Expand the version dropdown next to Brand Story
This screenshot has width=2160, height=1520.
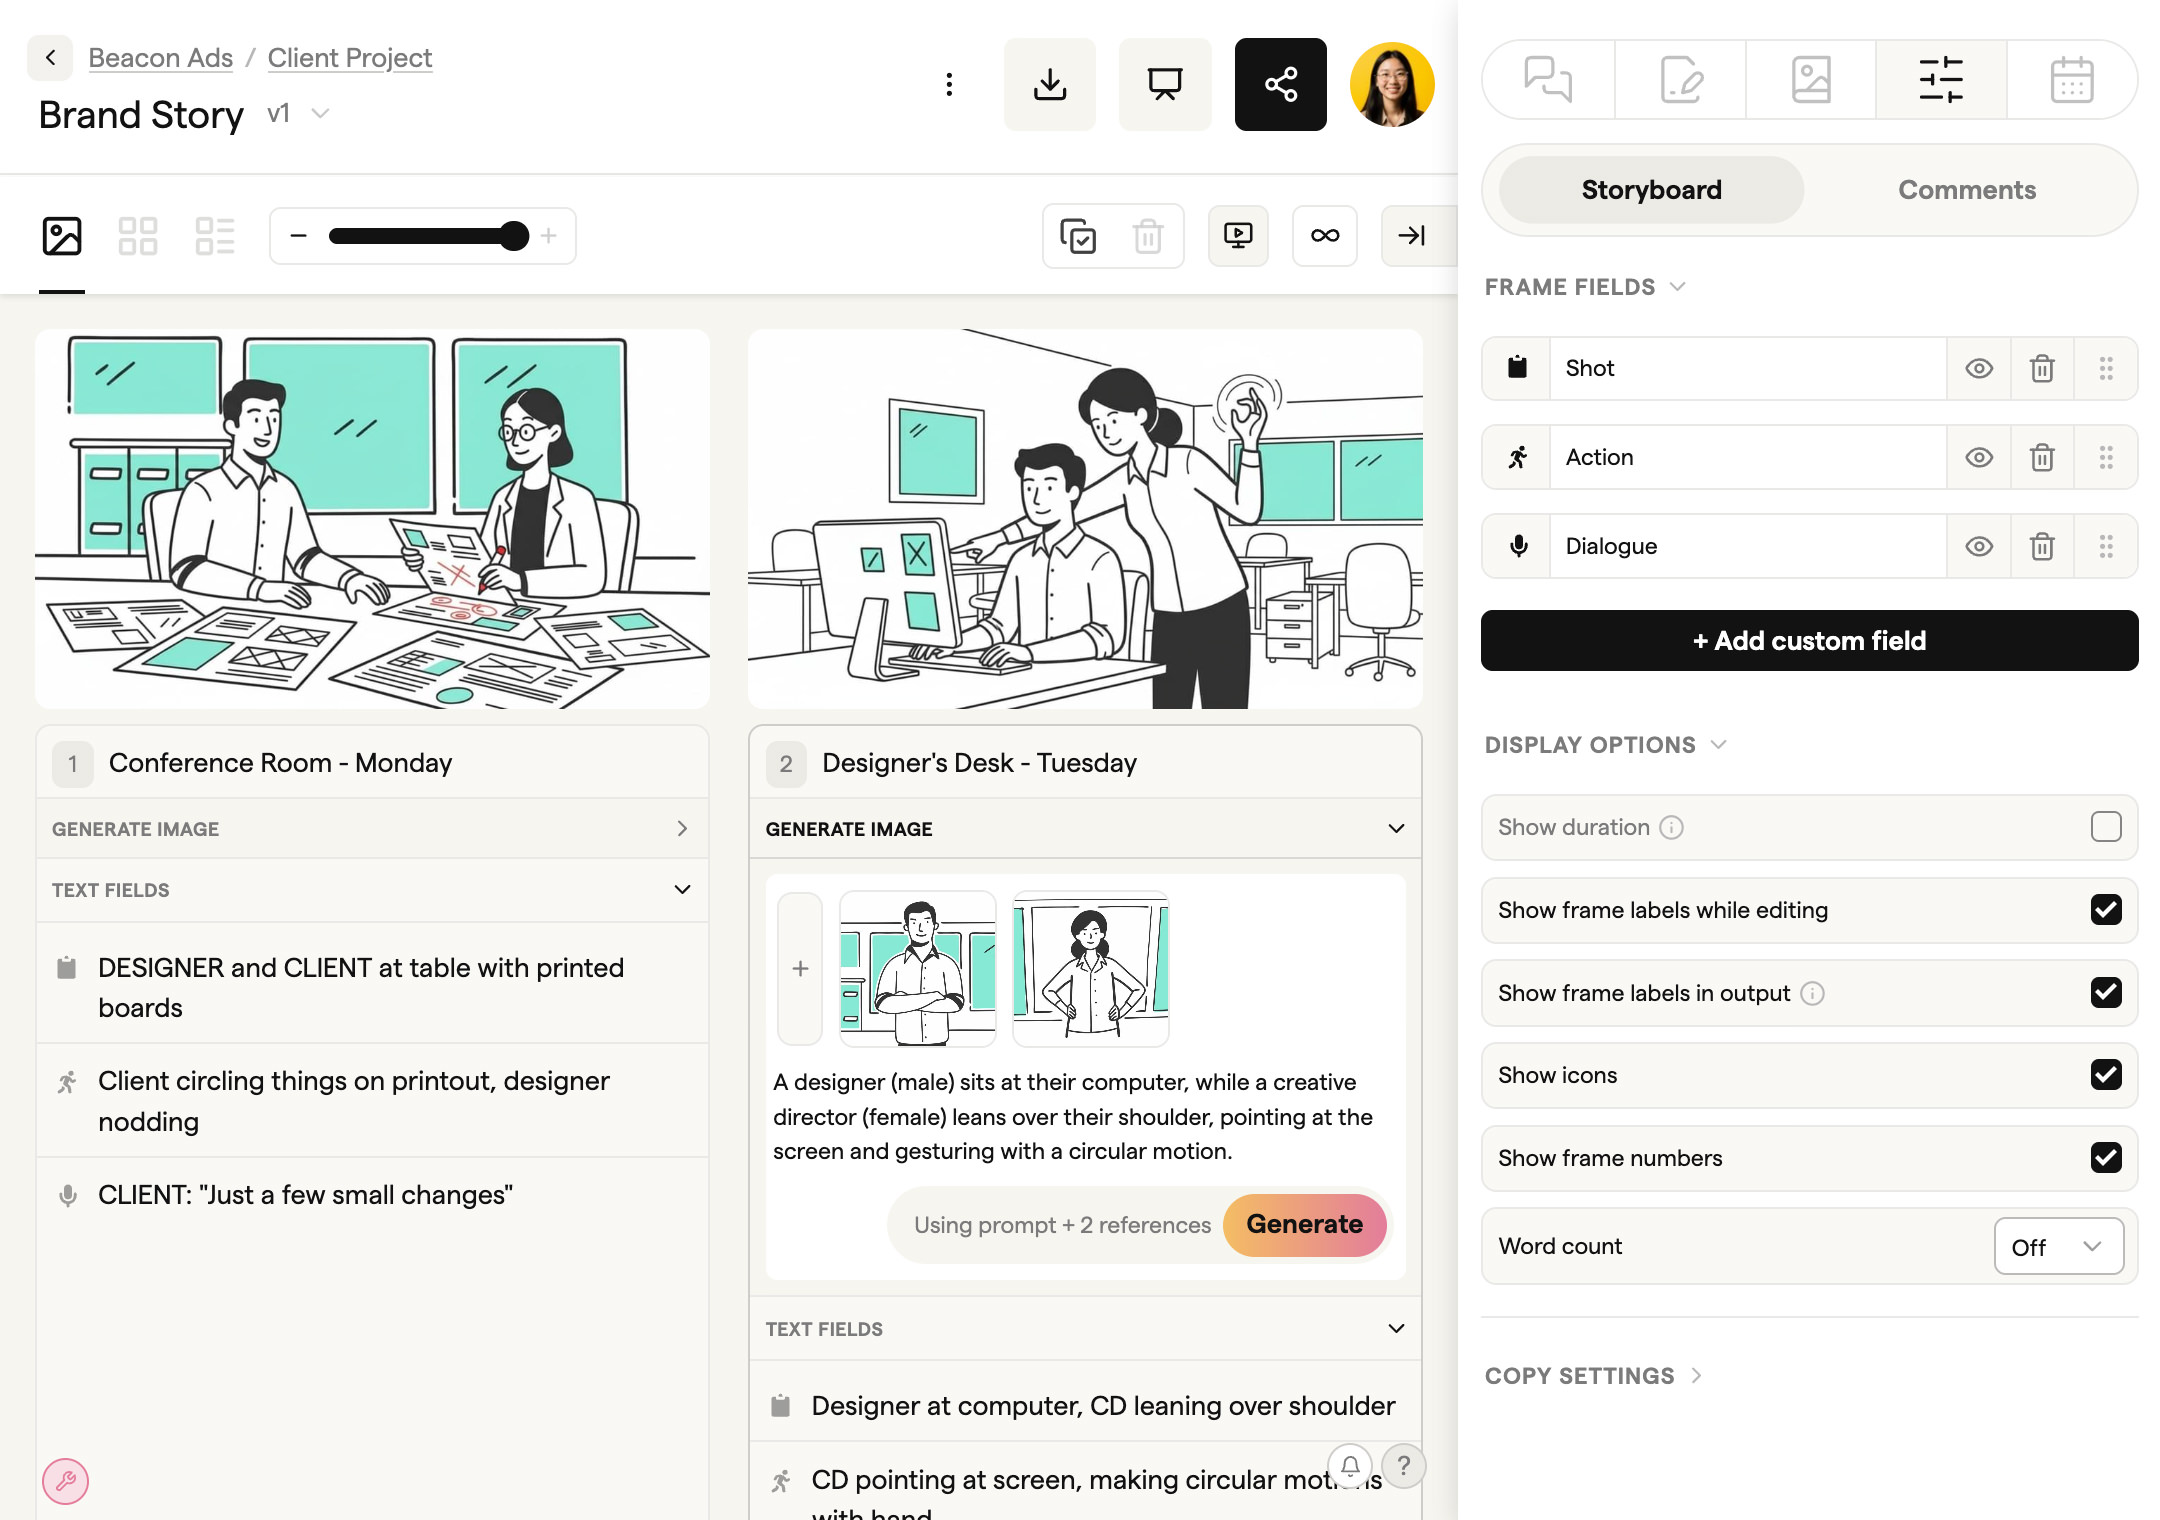tap(318, 113)
